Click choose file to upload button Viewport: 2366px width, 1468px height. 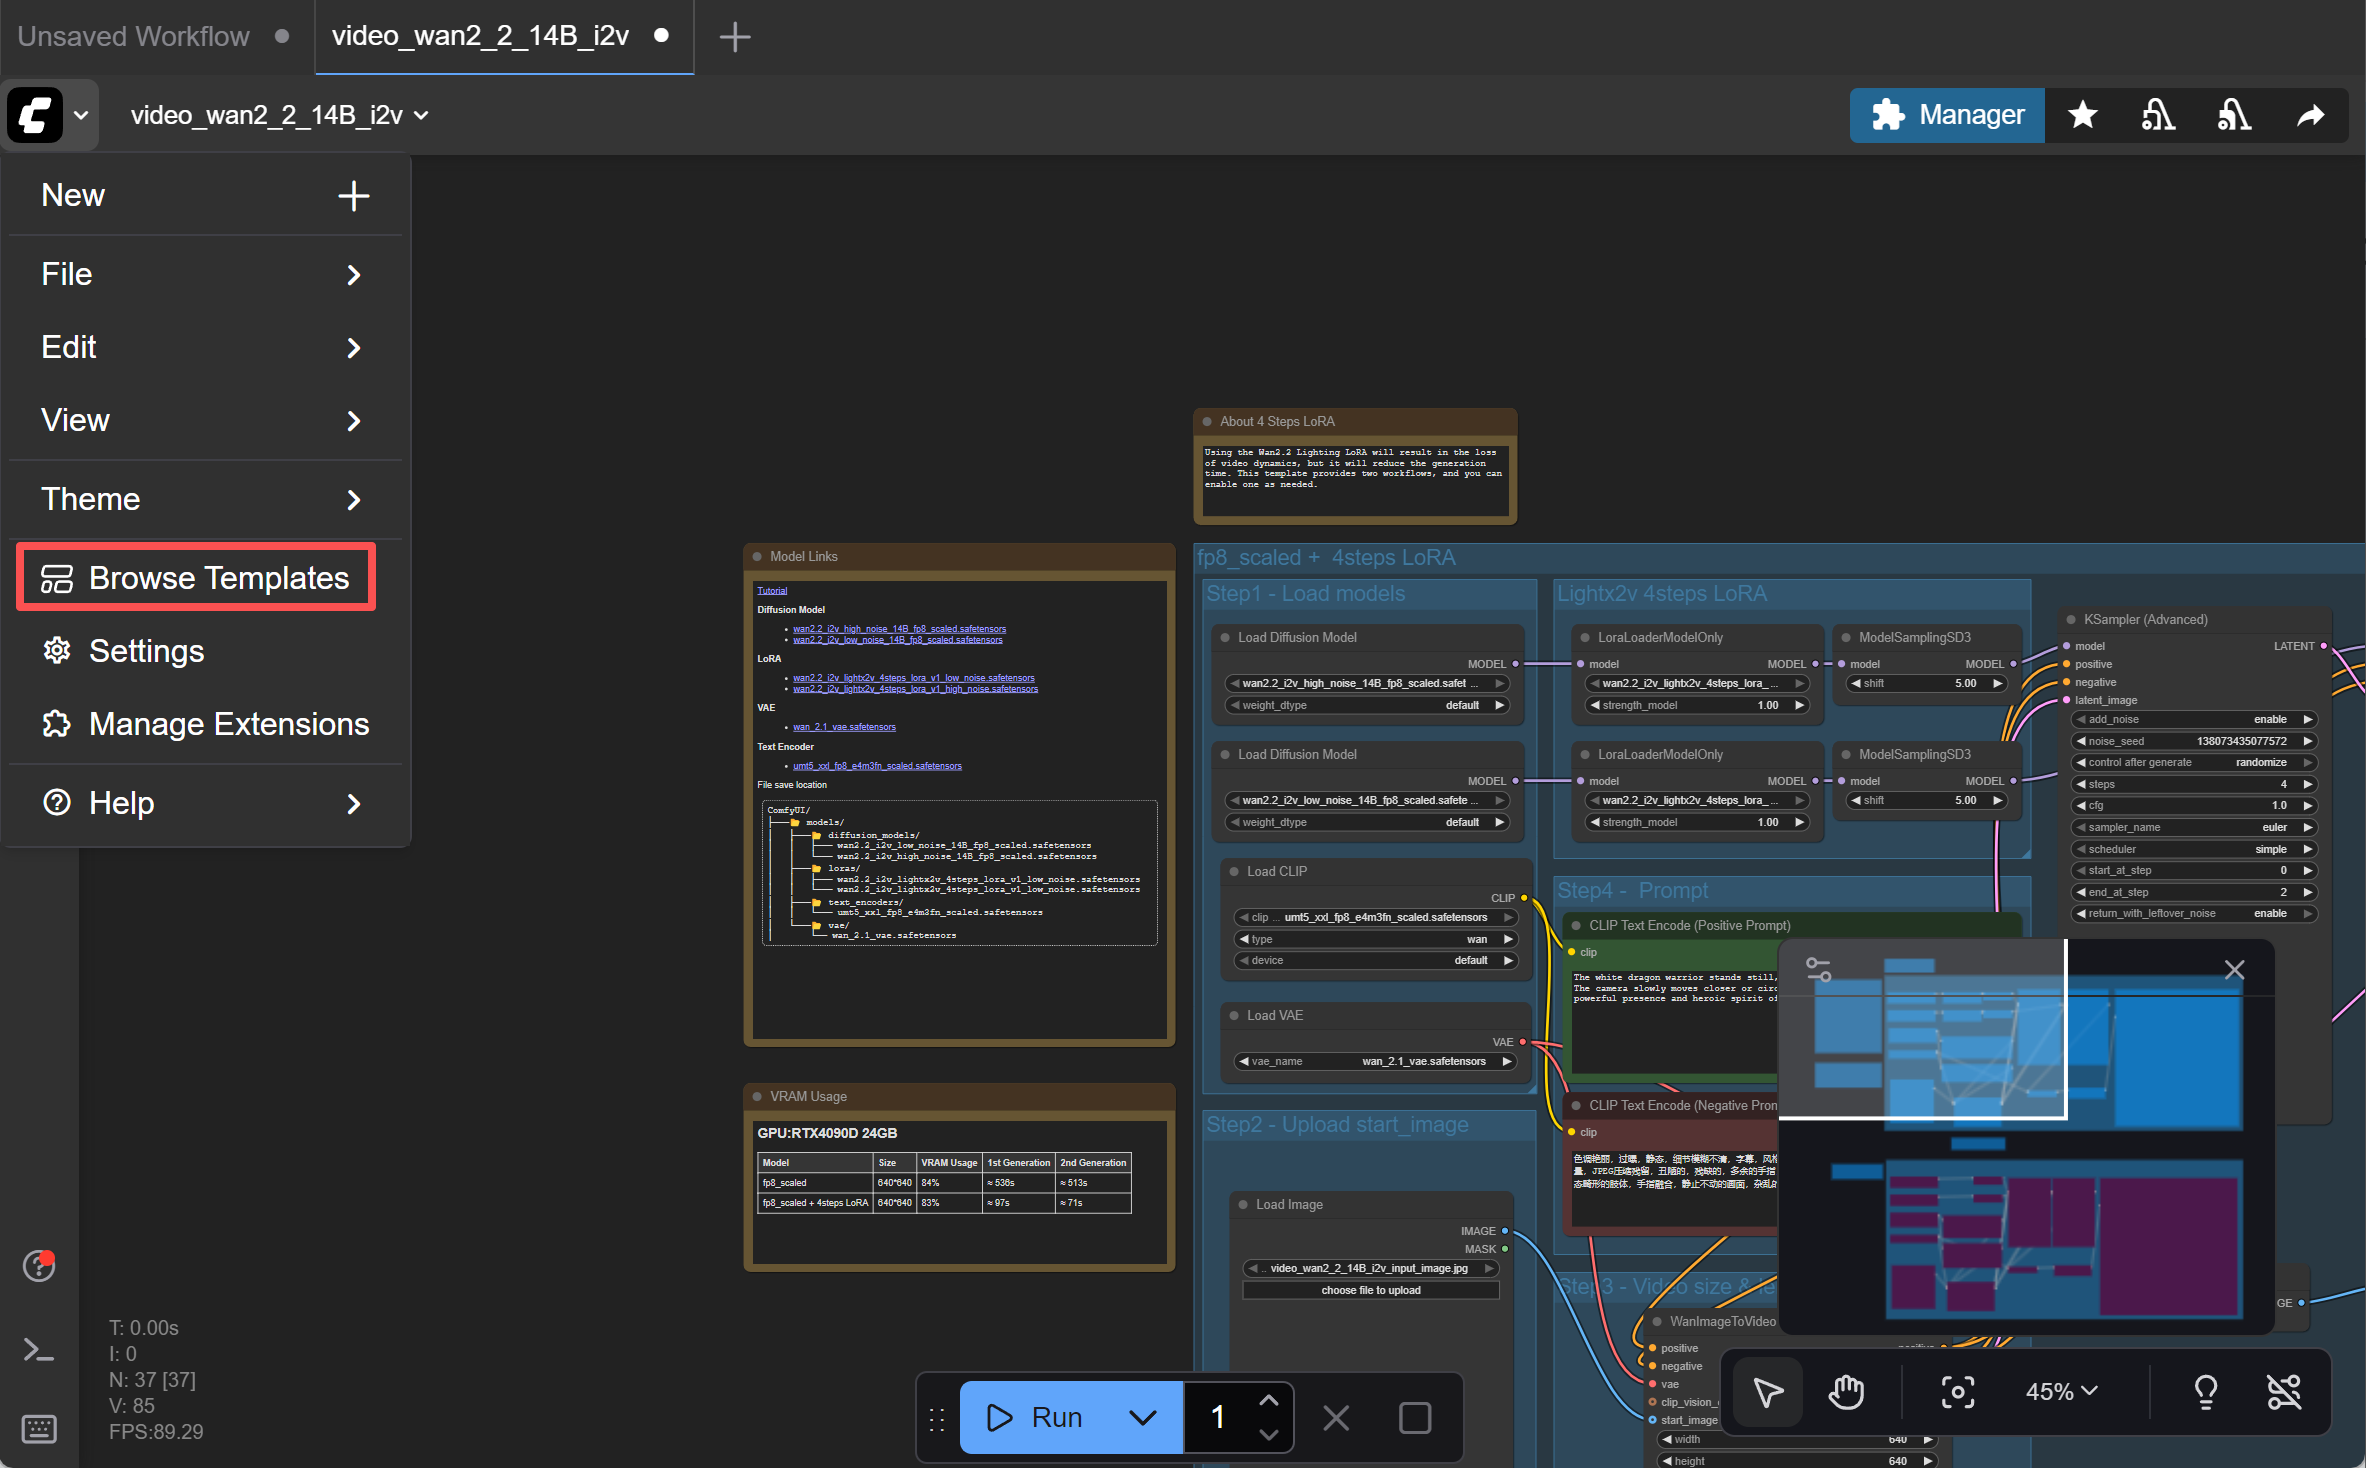pos(1370,1290)
